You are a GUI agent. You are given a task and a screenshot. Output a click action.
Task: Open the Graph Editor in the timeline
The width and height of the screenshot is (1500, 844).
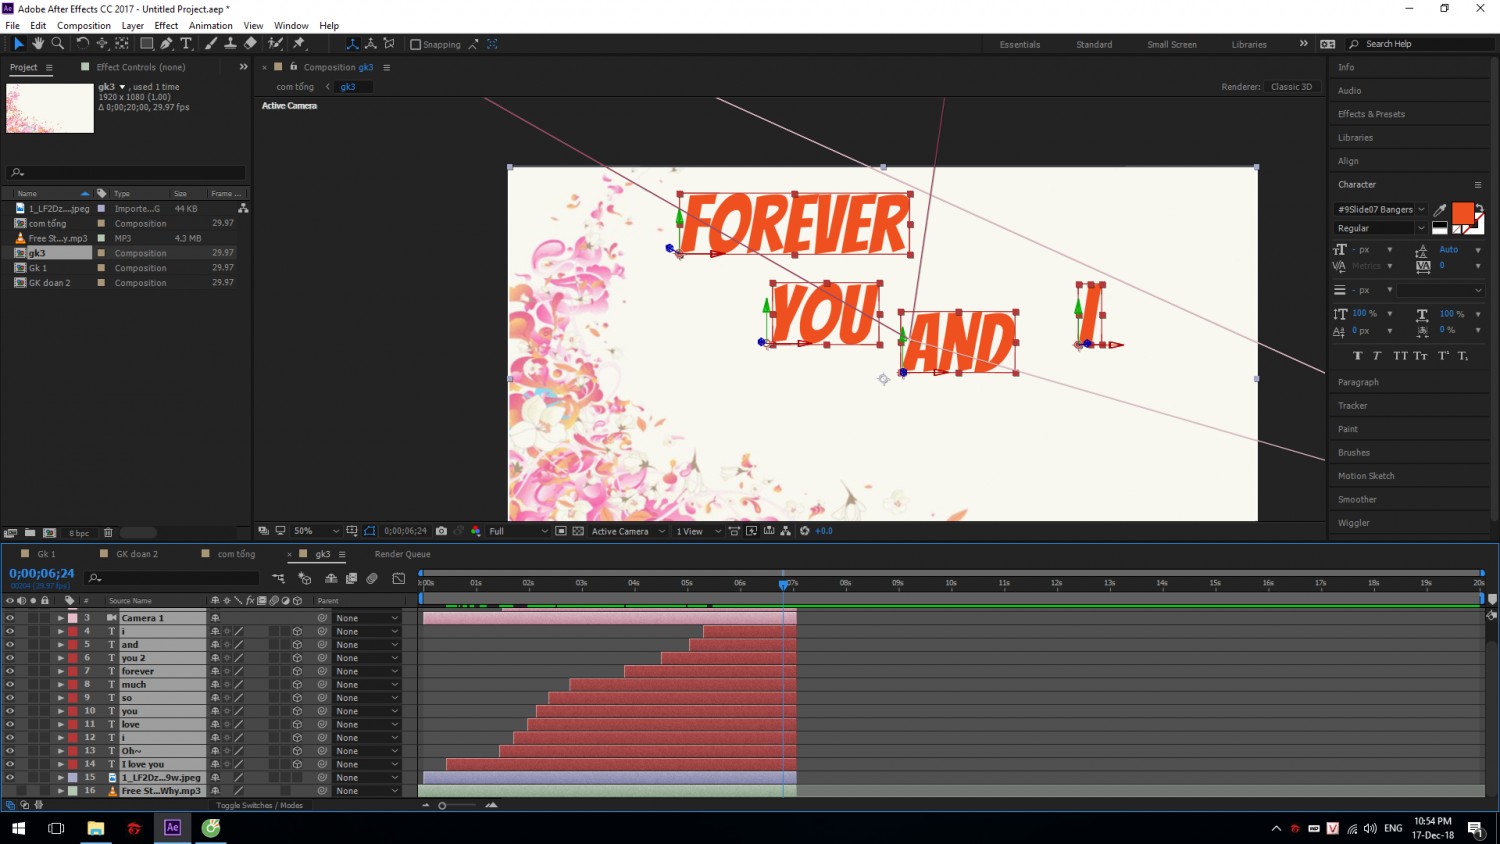(x=398, y=578)
